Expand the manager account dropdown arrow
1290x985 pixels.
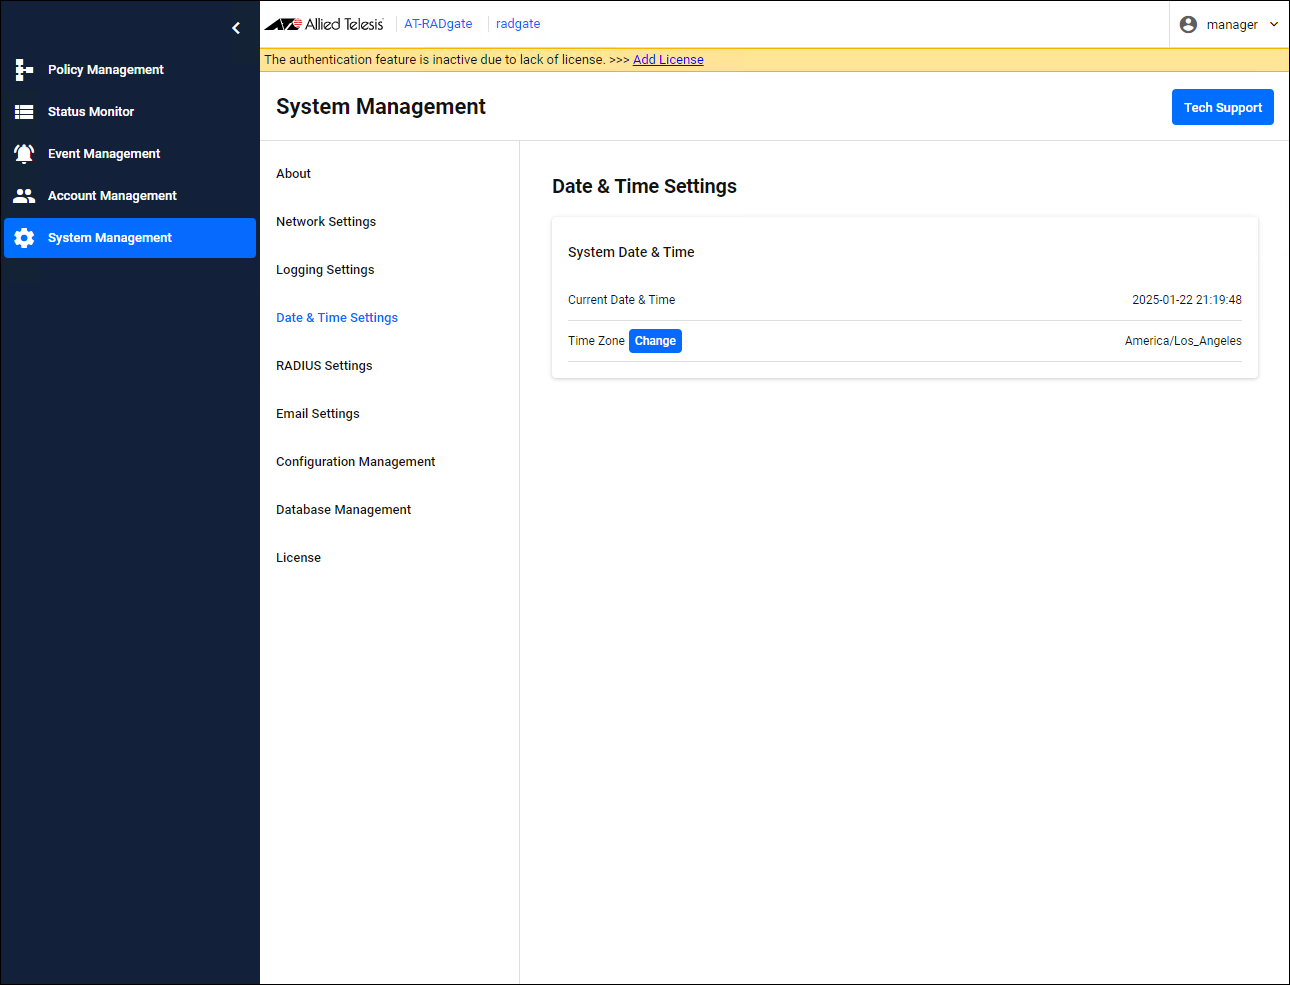coord(1274,25)
